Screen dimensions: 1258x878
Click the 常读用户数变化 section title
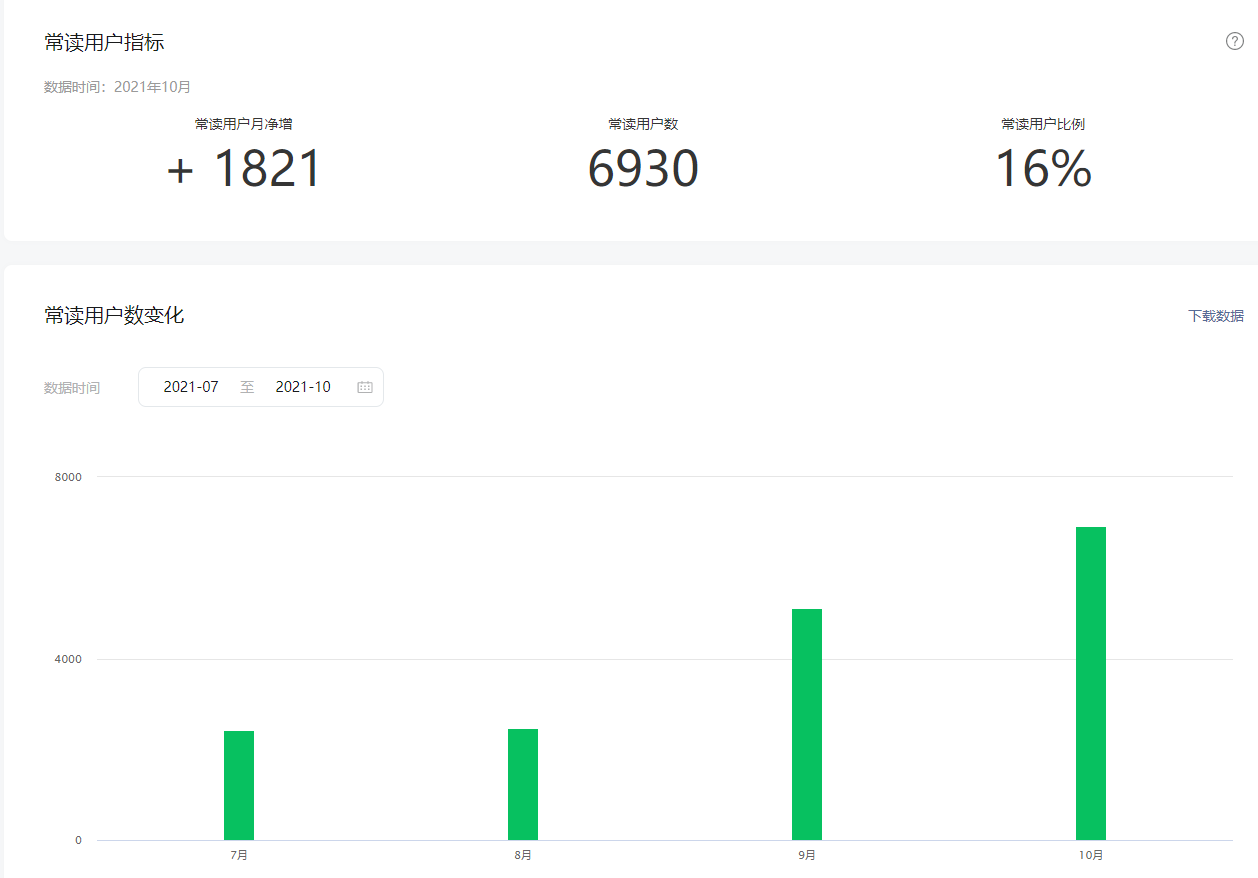click(114, 316)
